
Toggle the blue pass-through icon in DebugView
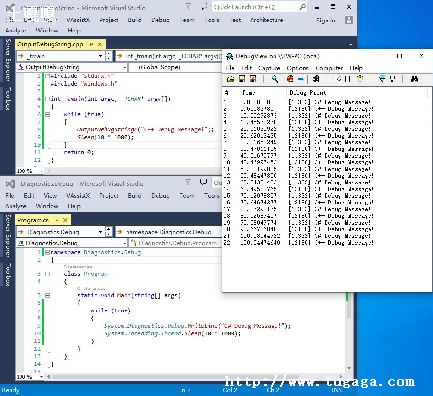tap(301, 79)
